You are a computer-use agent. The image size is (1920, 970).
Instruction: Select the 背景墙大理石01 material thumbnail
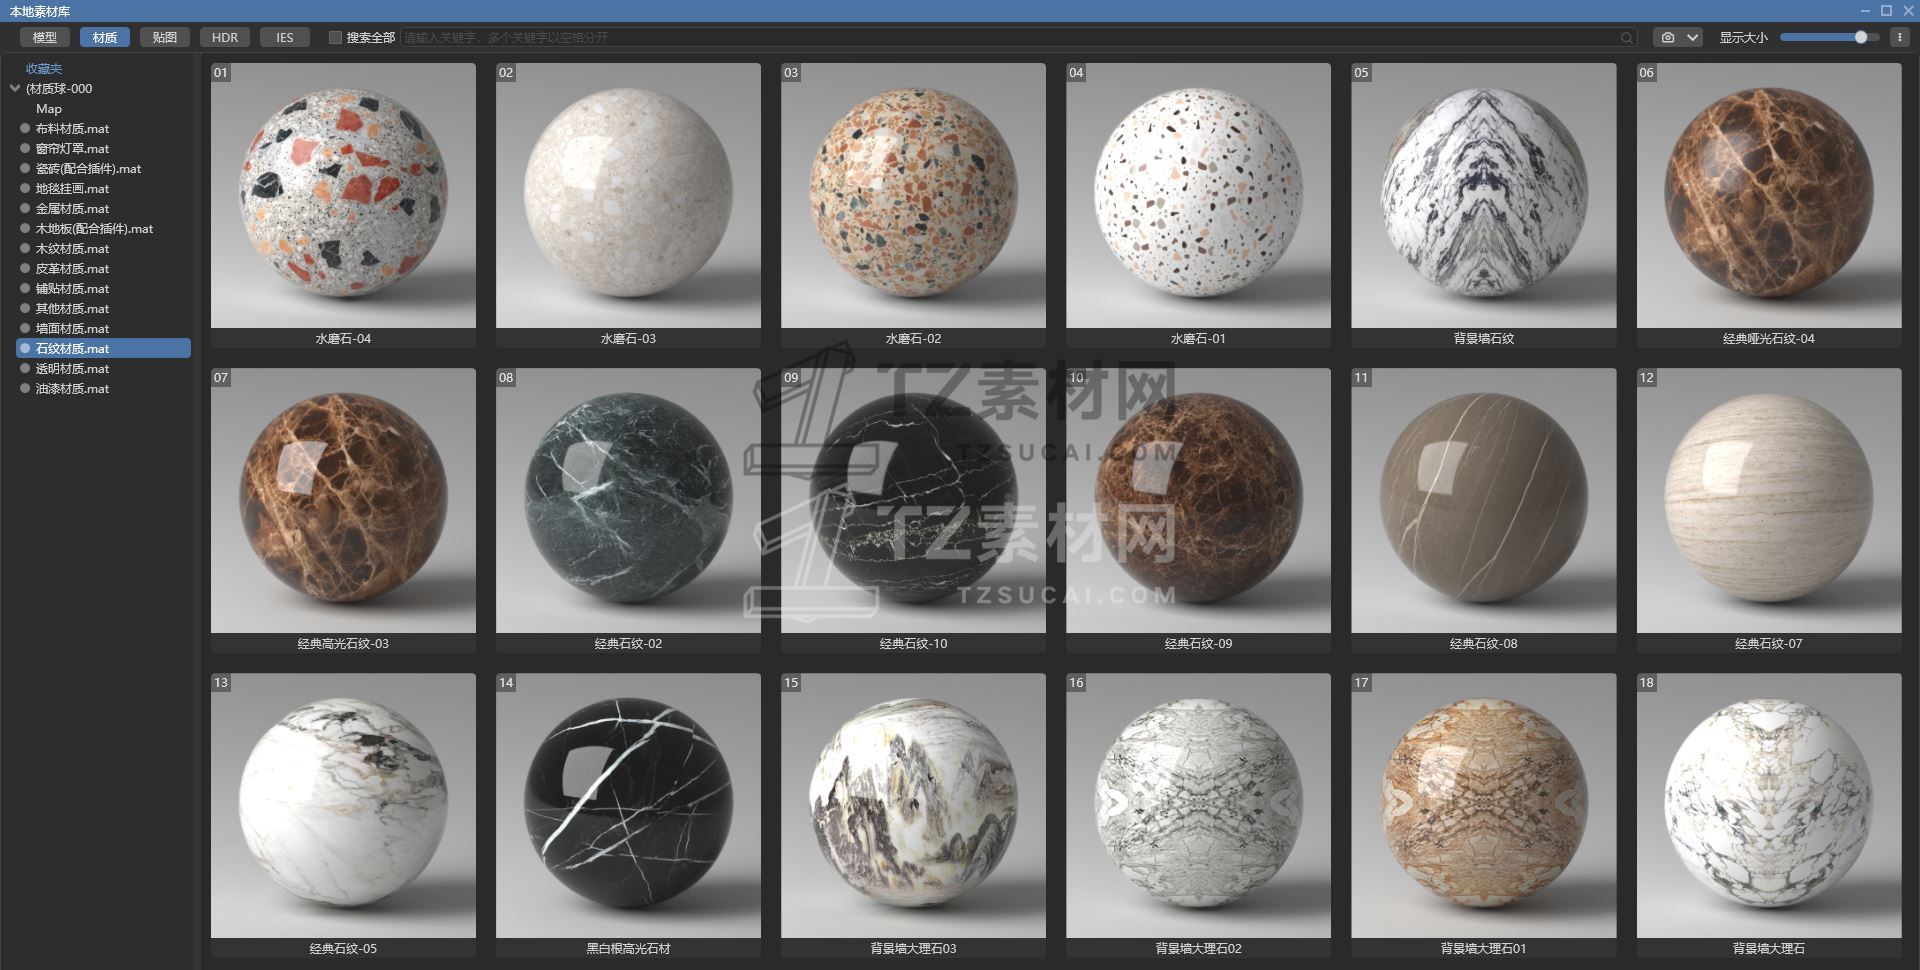[x=1484, y=806]
